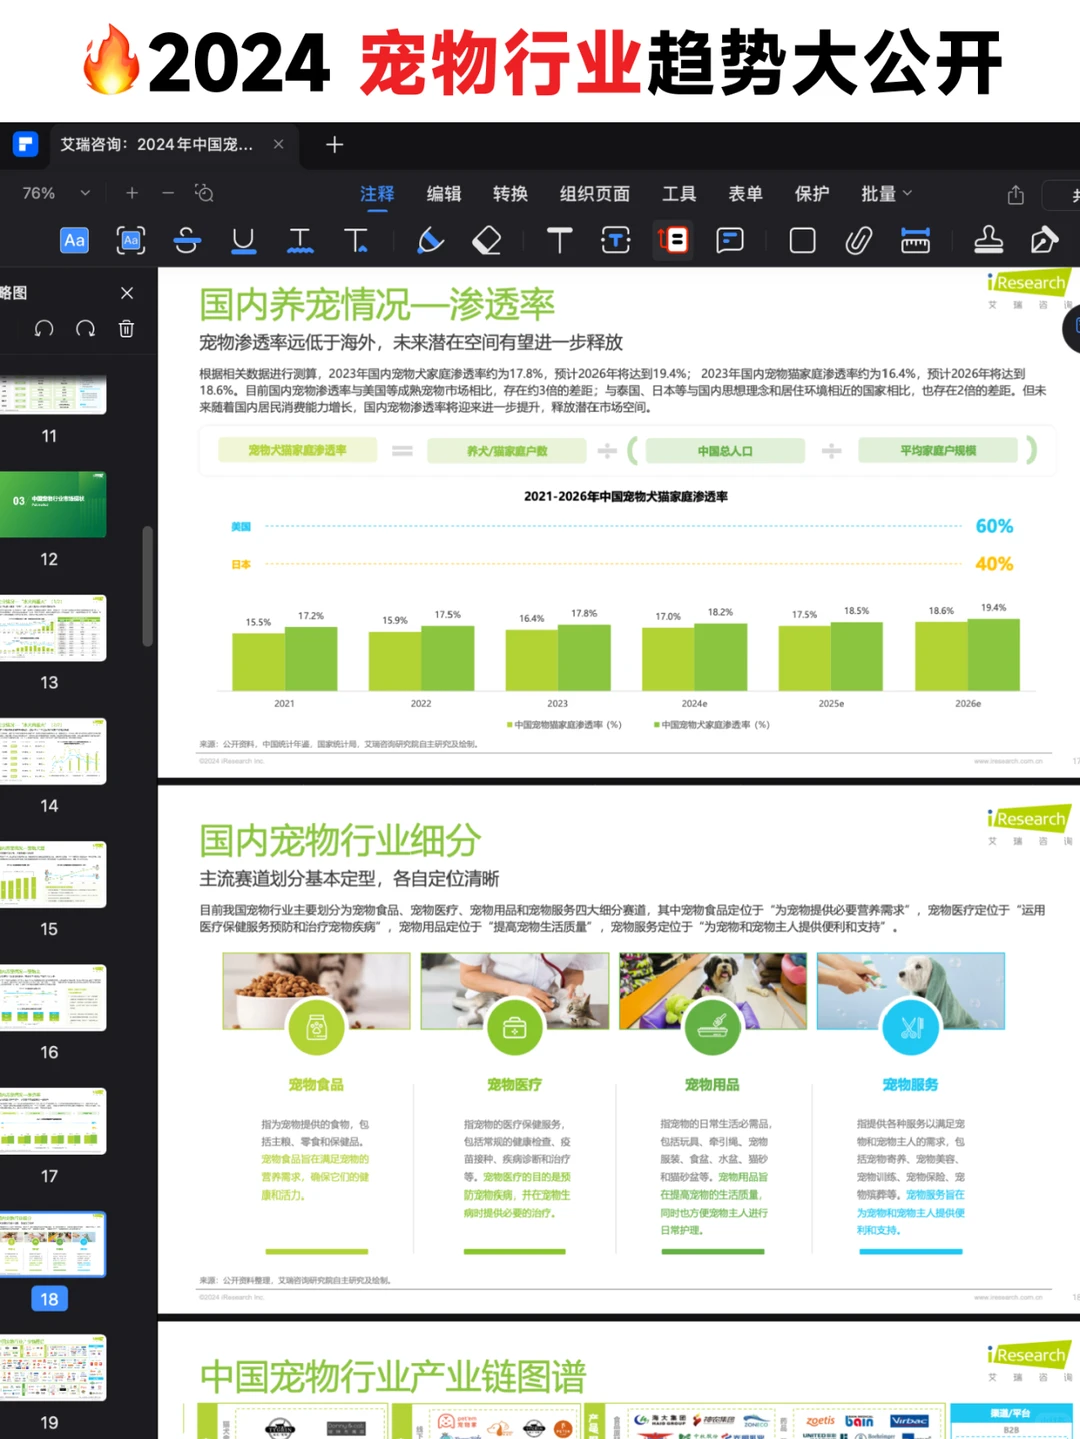This screenshot has height=1439, width=1080.
Task: Click the share/export icon
Action: (1016, 194)
